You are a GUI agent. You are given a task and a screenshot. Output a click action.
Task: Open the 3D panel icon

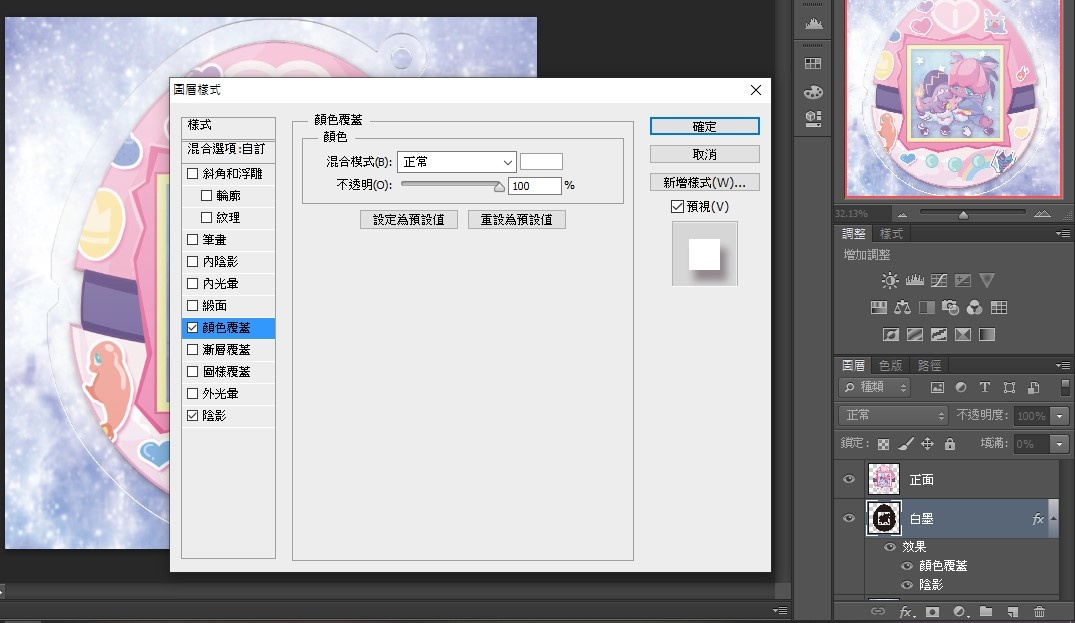point(813,119)
